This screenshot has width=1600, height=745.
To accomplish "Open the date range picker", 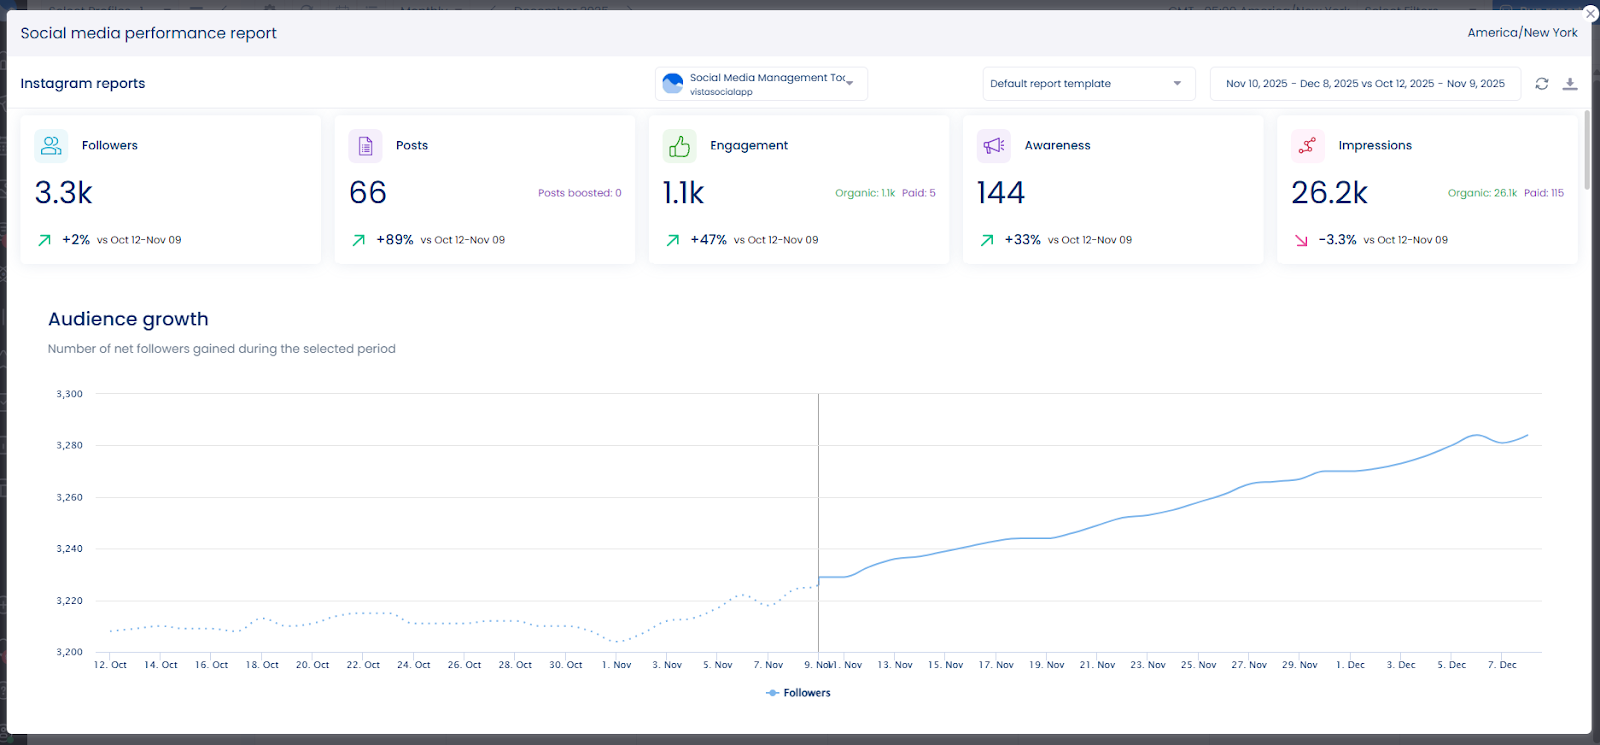I will coord(1364,84).
